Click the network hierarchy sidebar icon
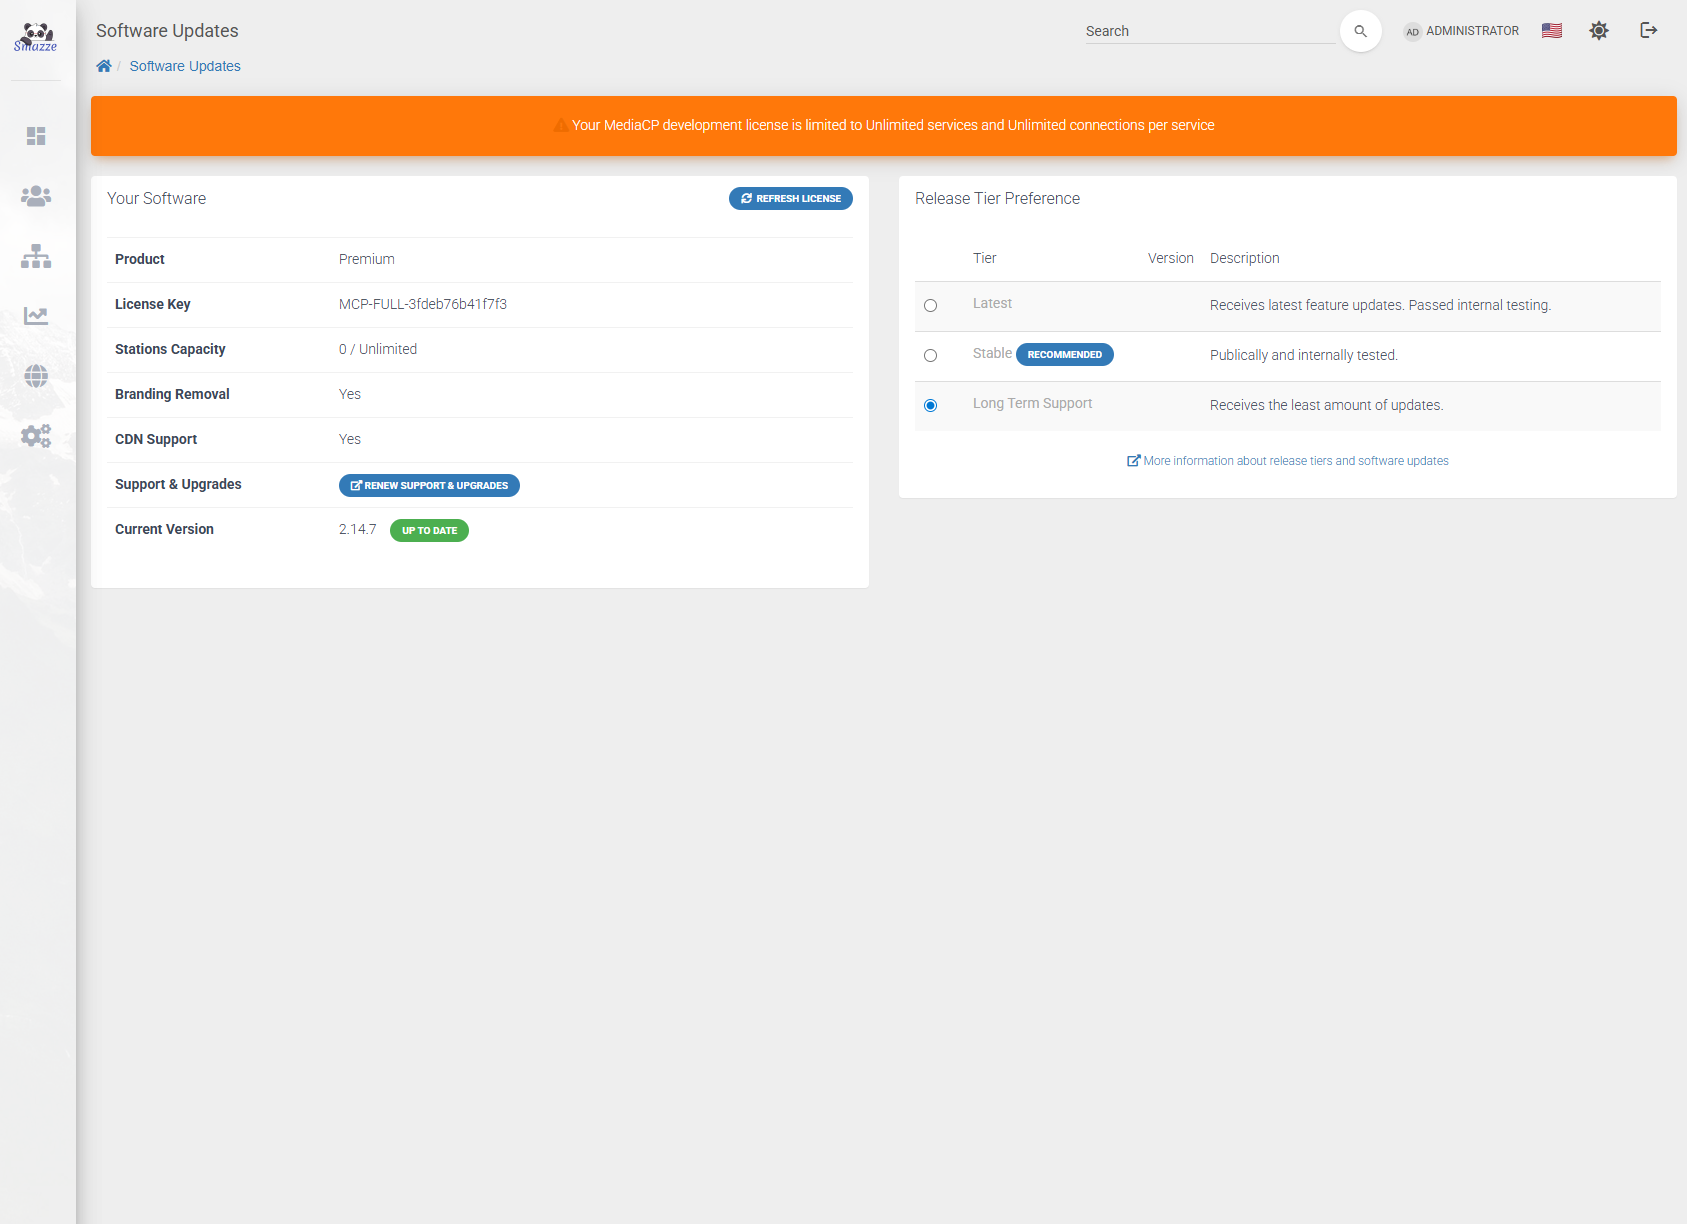Viewport: 1687px width, 1224px height. pyautogui.click(x=36, y=256)
